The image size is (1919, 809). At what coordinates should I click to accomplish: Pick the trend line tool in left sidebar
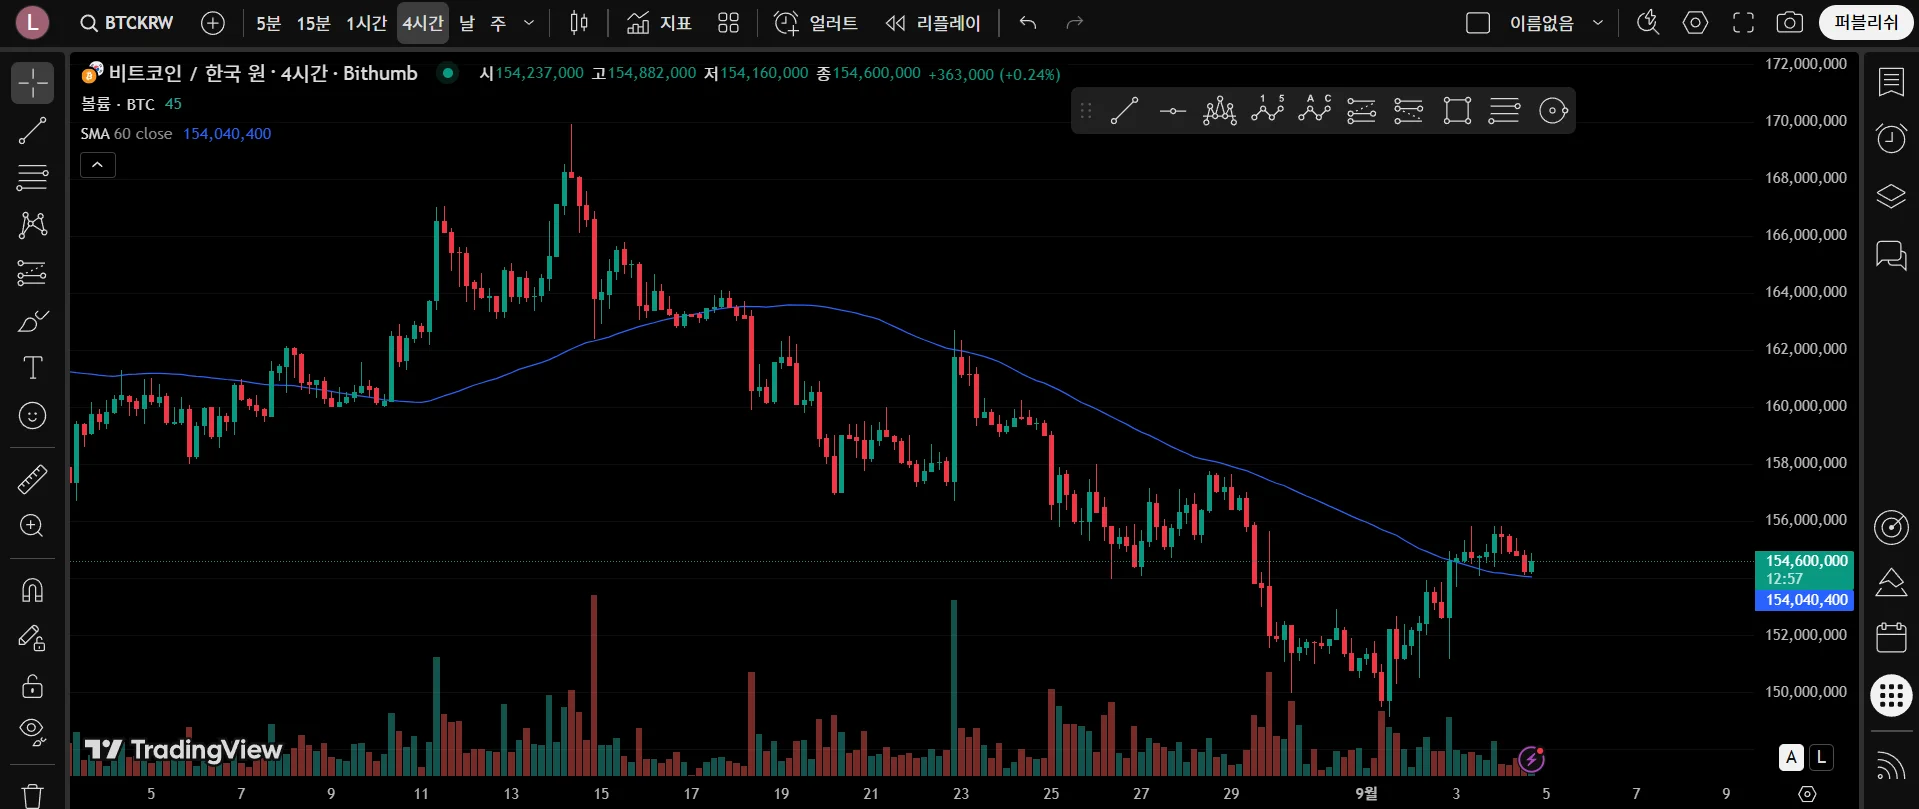[x=33, y=130]
